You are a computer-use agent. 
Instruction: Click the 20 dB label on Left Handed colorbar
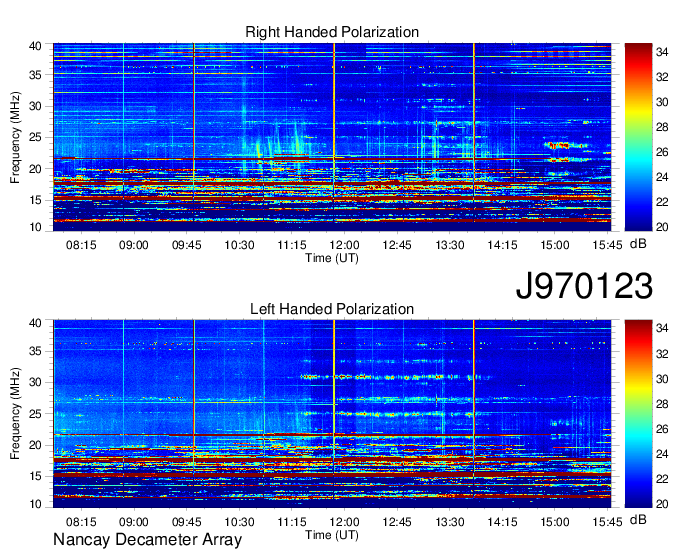click(x=662, y=504)
